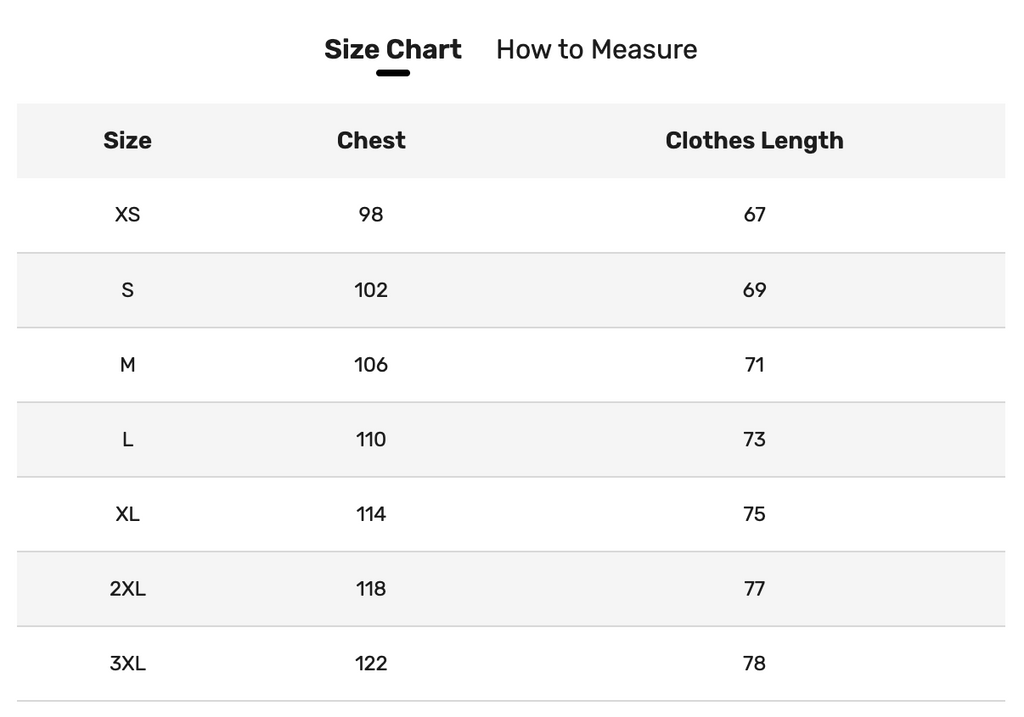
Task: Switch to the How to Measure tab
Action: pyautogui.click(x=596, y=50)
